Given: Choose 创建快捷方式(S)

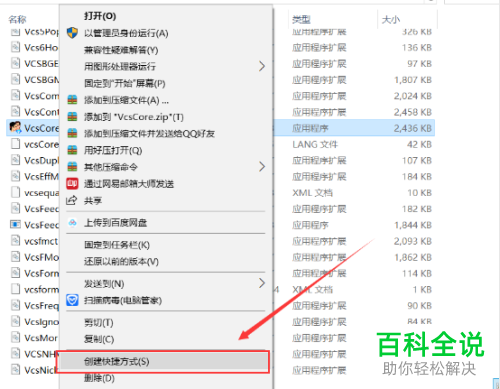Looking at the screenshot, I should tap(116, 361).
